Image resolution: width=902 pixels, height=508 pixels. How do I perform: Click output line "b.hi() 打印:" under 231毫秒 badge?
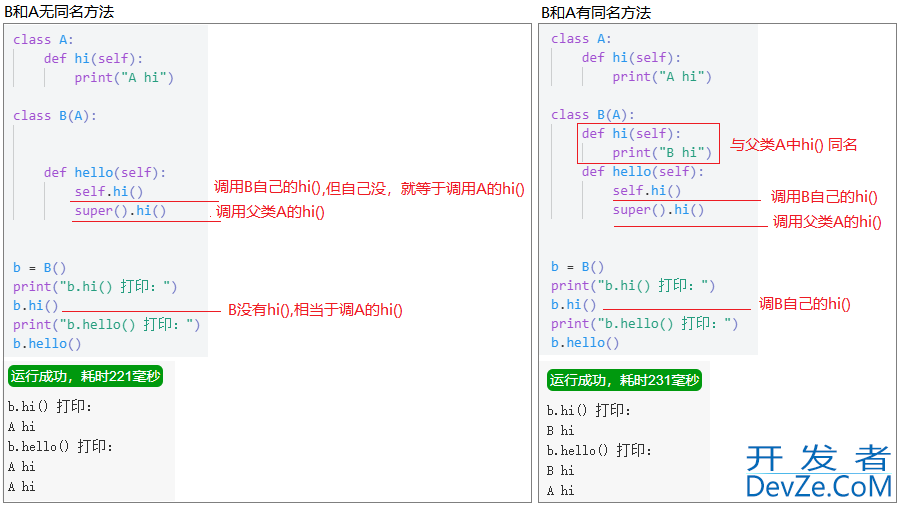[x=588, y=410]
